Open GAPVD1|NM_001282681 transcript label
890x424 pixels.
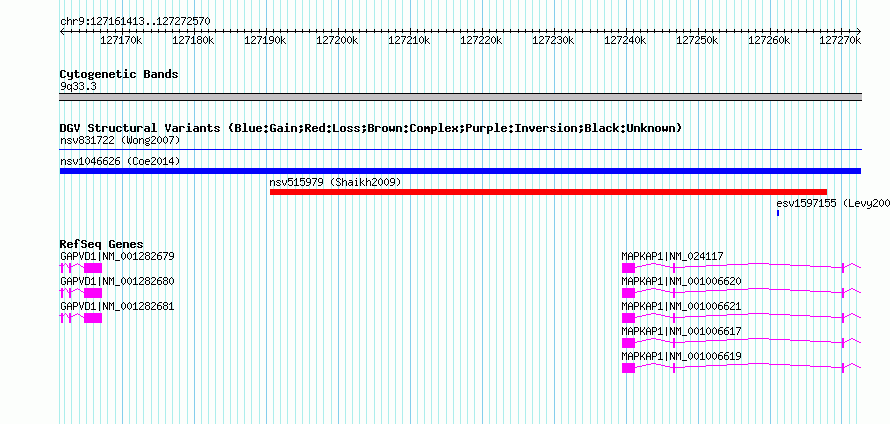click(117, 307)
